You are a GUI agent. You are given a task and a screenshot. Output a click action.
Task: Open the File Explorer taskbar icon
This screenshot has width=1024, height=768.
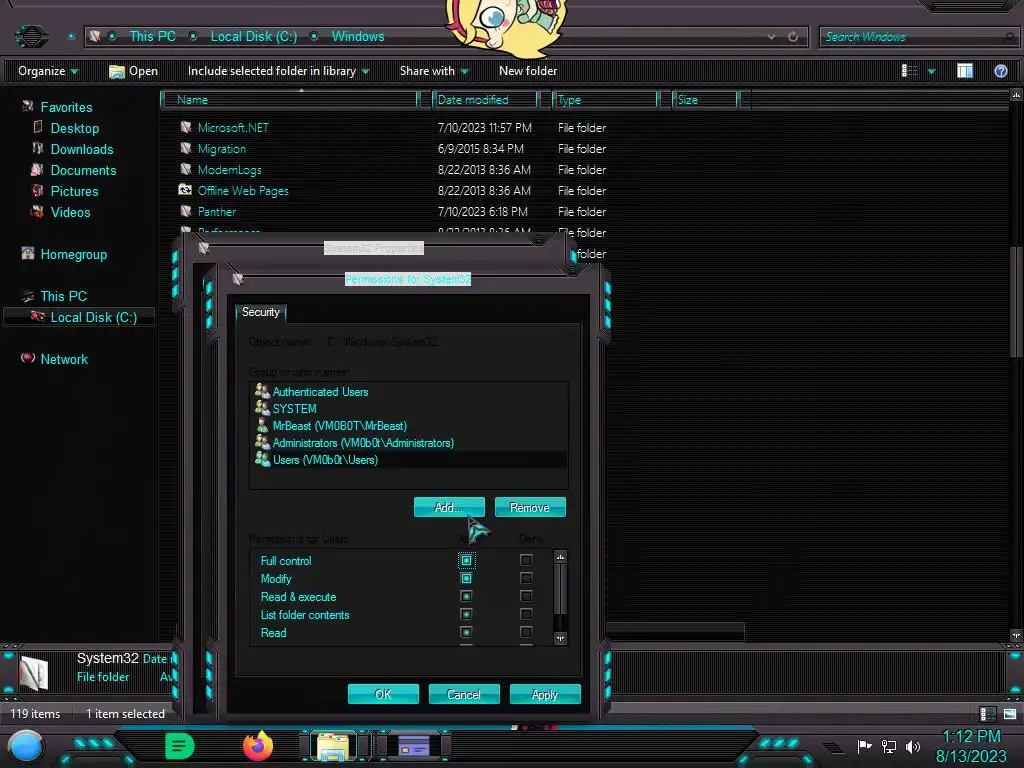(x=334, y=746)
